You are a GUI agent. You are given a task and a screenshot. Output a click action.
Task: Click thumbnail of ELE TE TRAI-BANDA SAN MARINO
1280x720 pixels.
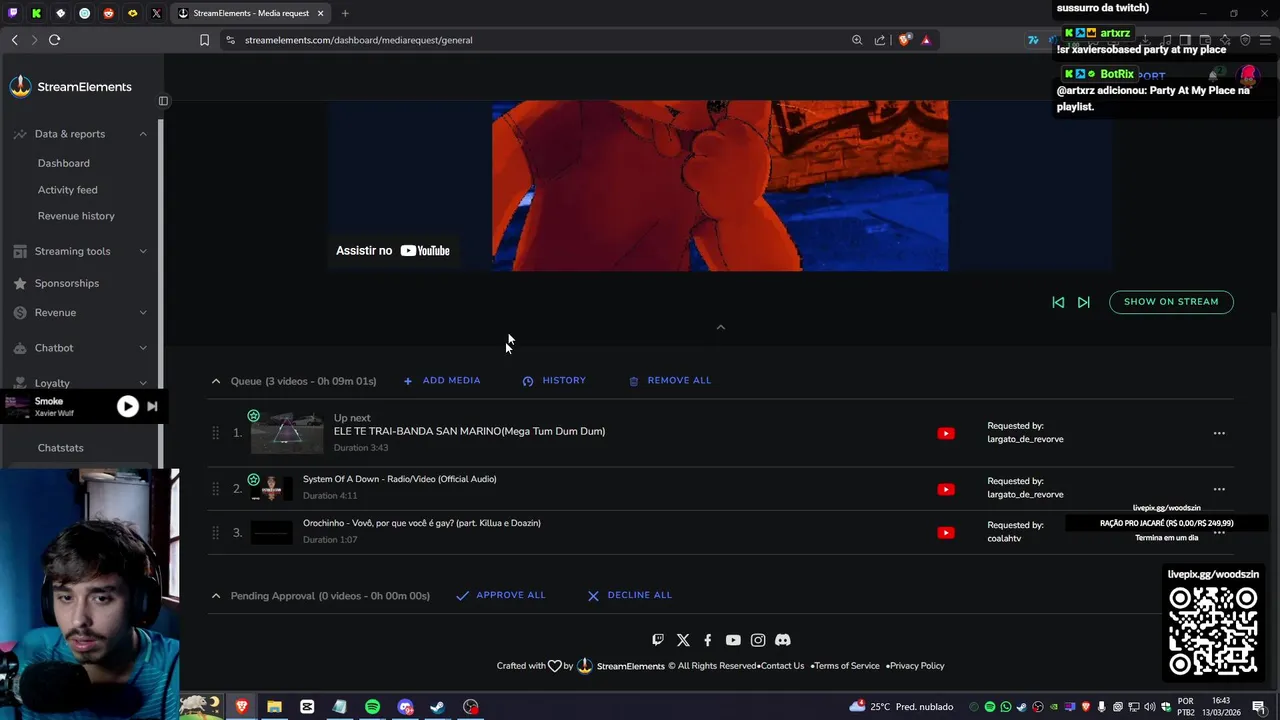point(287,433)
